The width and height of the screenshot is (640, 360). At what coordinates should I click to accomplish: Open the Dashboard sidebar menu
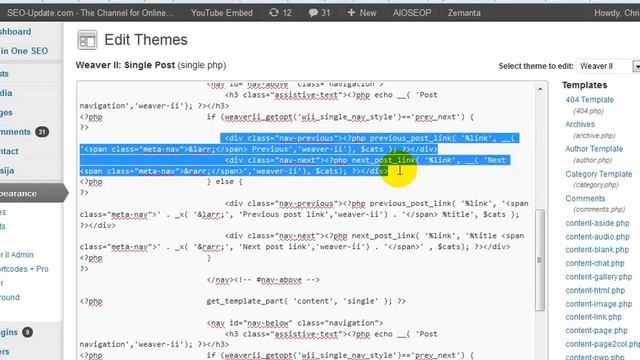[x=16, y=31]
